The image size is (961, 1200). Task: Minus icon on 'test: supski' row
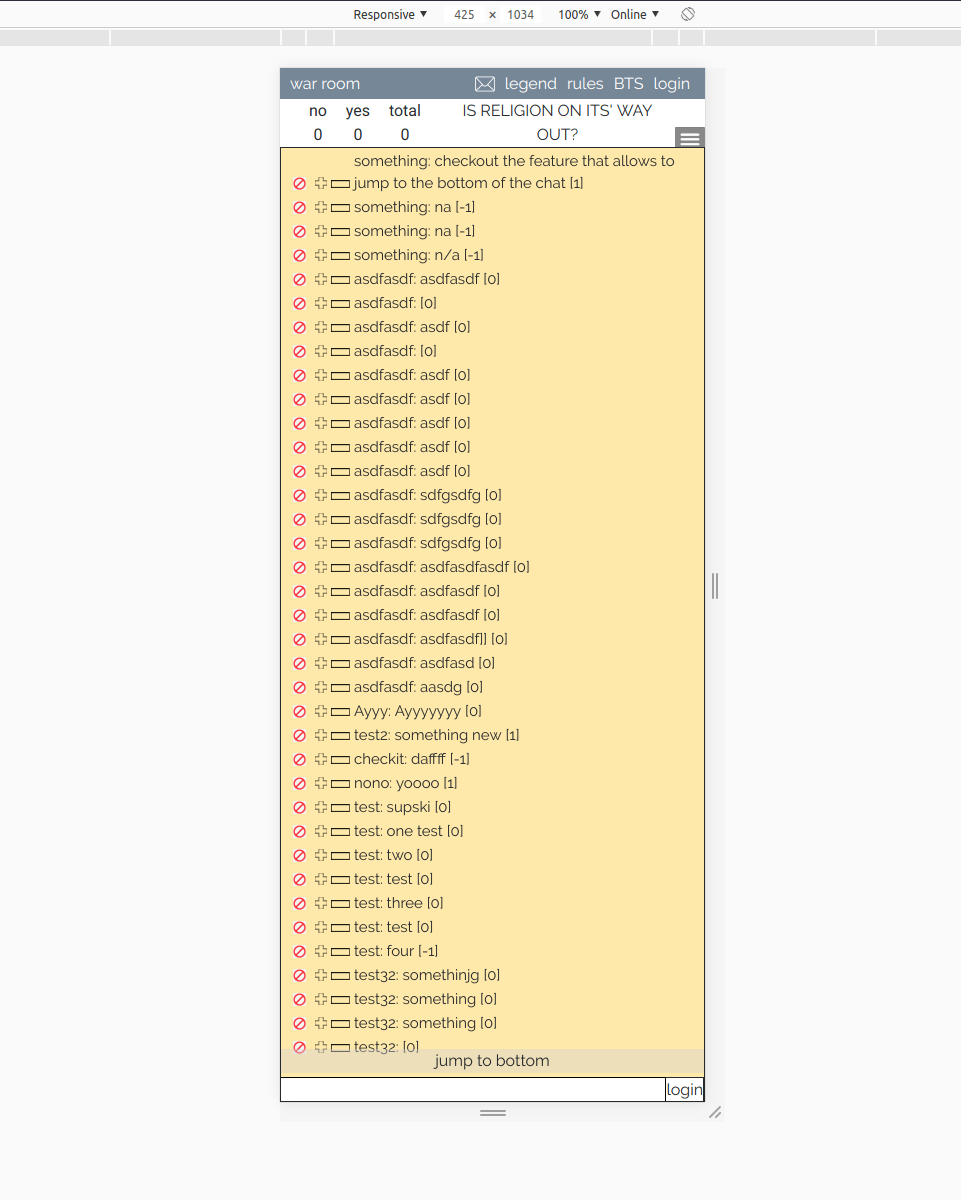(x=340, y=808)
